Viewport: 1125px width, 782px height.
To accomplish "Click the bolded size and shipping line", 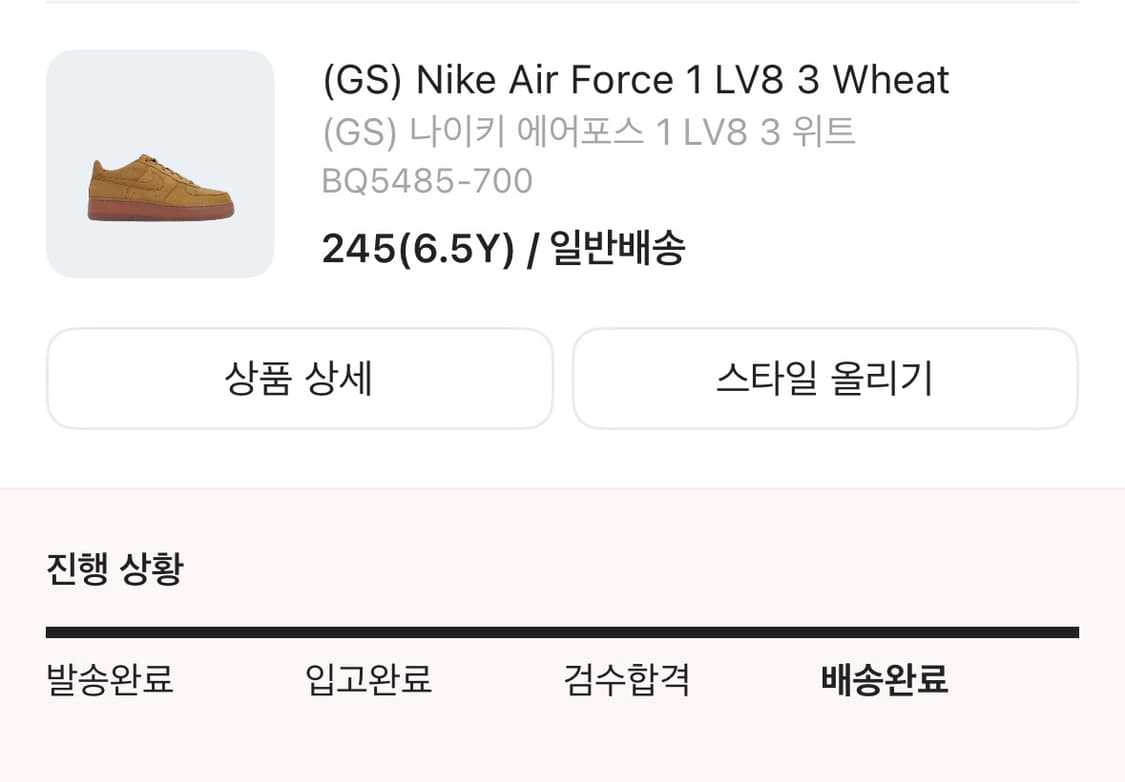I will [x=504, y=250].
